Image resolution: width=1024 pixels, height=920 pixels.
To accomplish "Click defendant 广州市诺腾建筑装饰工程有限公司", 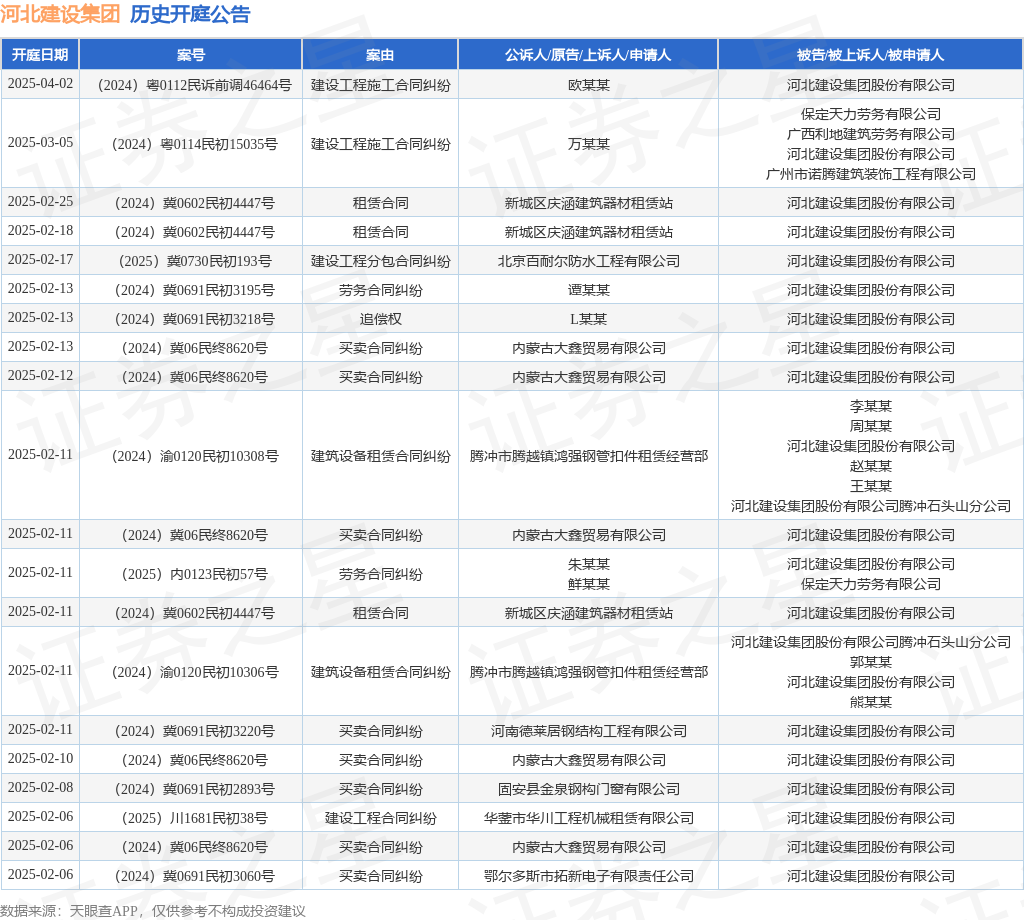I will [871, 174].
